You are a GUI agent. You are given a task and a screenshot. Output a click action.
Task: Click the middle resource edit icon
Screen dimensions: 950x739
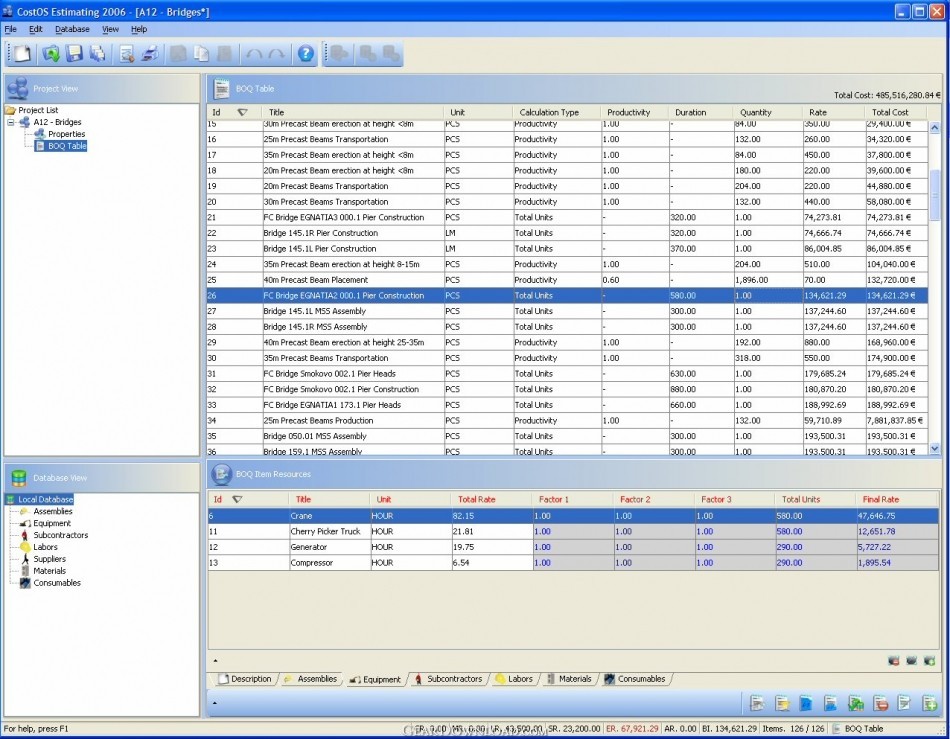(x=911, y=661)
